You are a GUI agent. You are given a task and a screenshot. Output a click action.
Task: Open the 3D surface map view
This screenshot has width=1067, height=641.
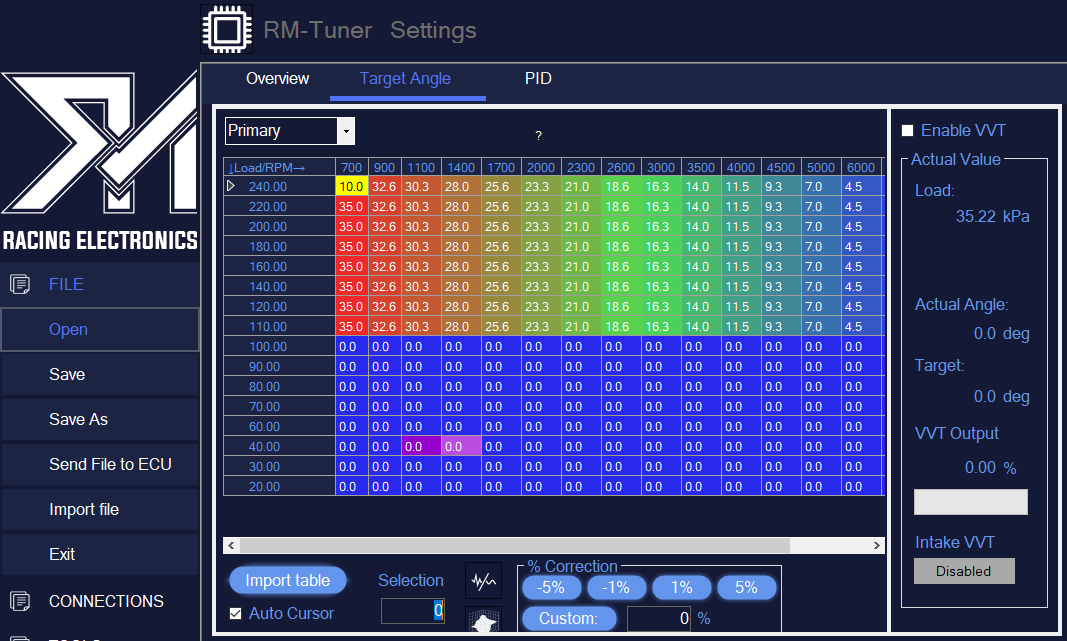coord(484,622)
